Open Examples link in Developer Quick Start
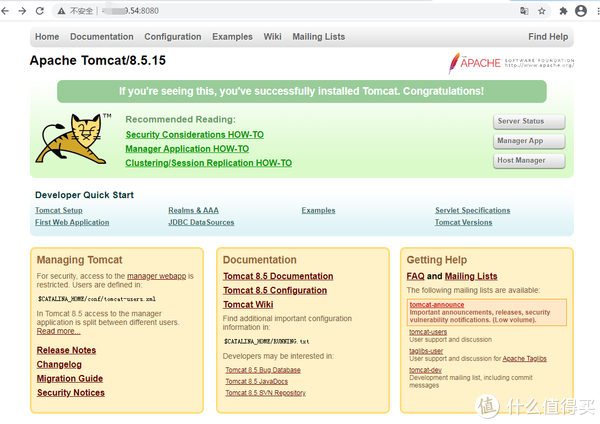 click(x=318, y=210)
